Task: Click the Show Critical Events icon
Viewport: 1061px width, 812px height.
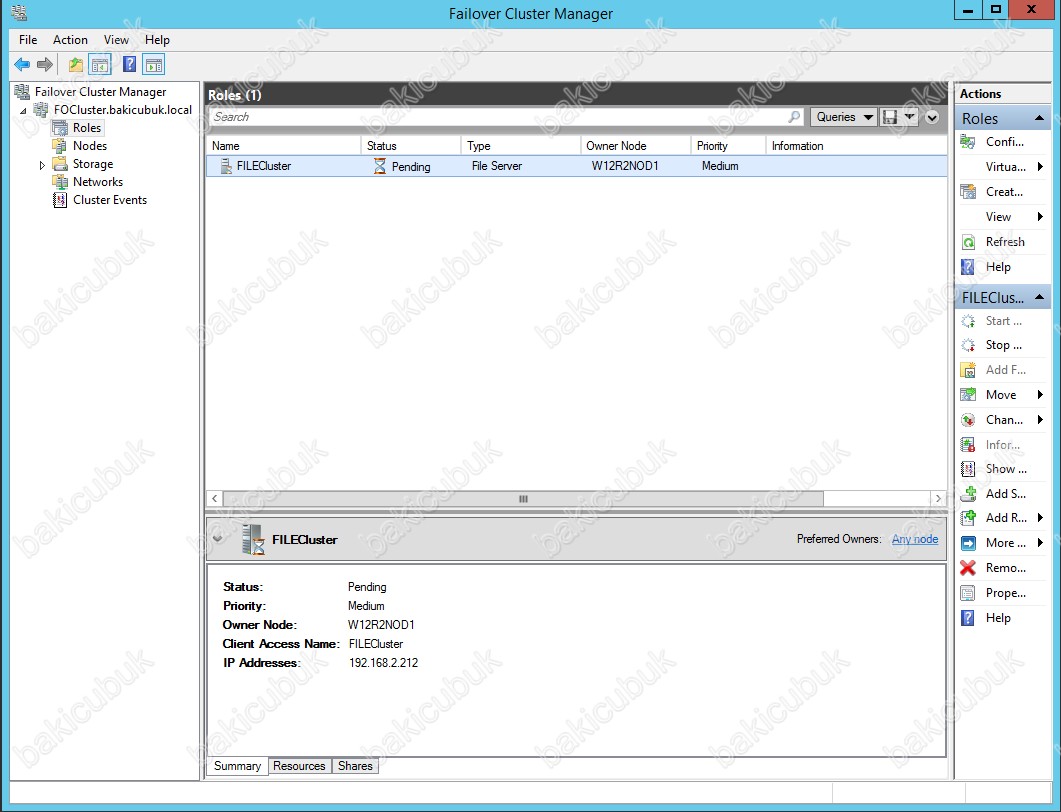Action: pos(968,470)
